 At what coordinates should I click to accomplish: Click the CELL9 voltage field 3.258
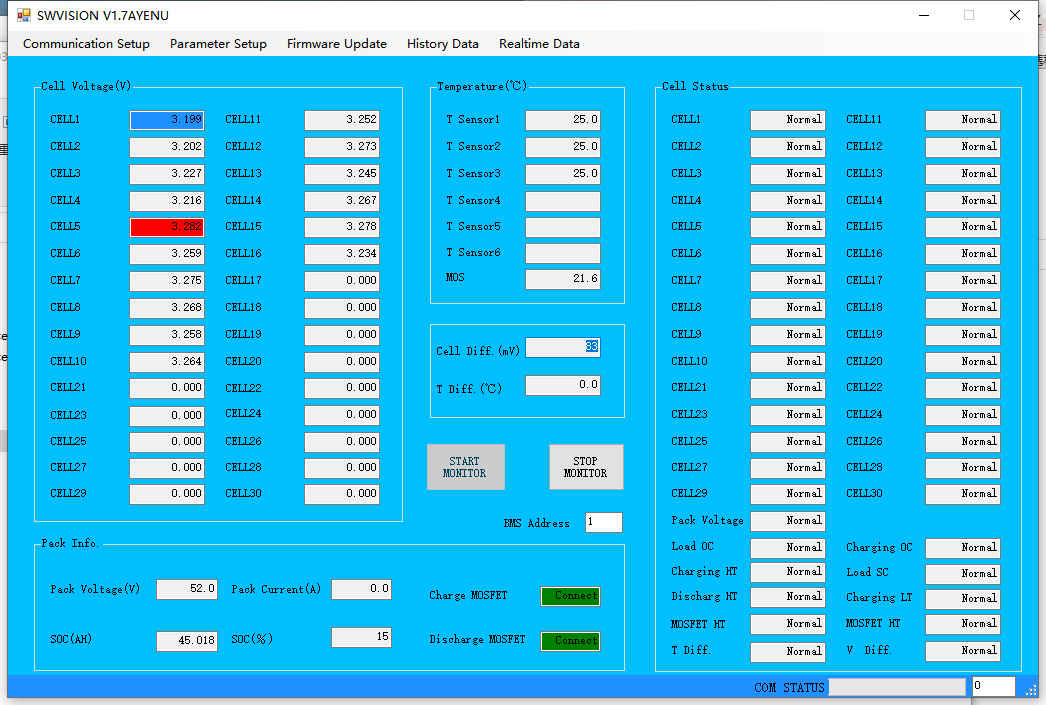pos(167,335)
